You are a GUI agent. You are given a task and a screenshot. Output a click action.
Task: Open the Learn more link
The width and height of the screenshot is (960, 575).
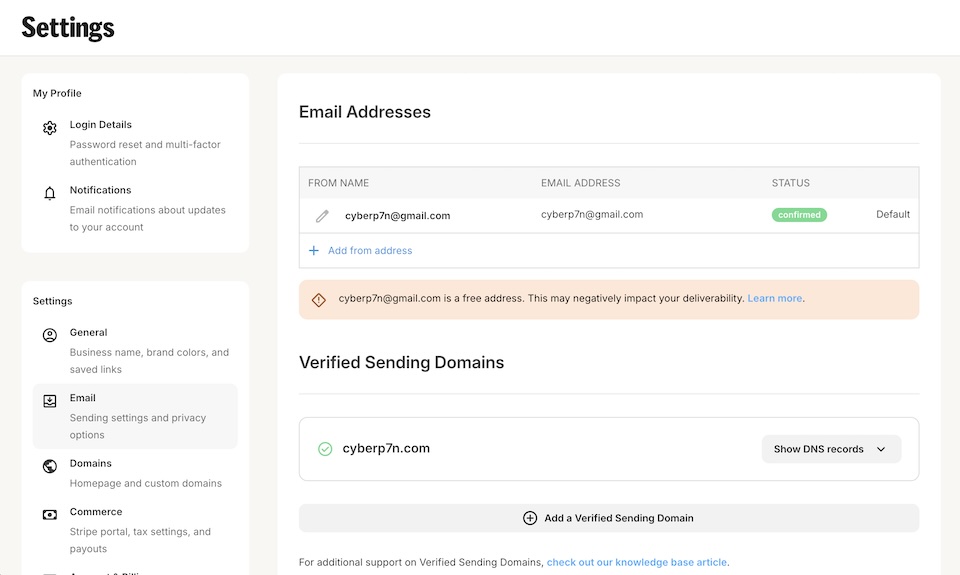[x=774, y=298]
